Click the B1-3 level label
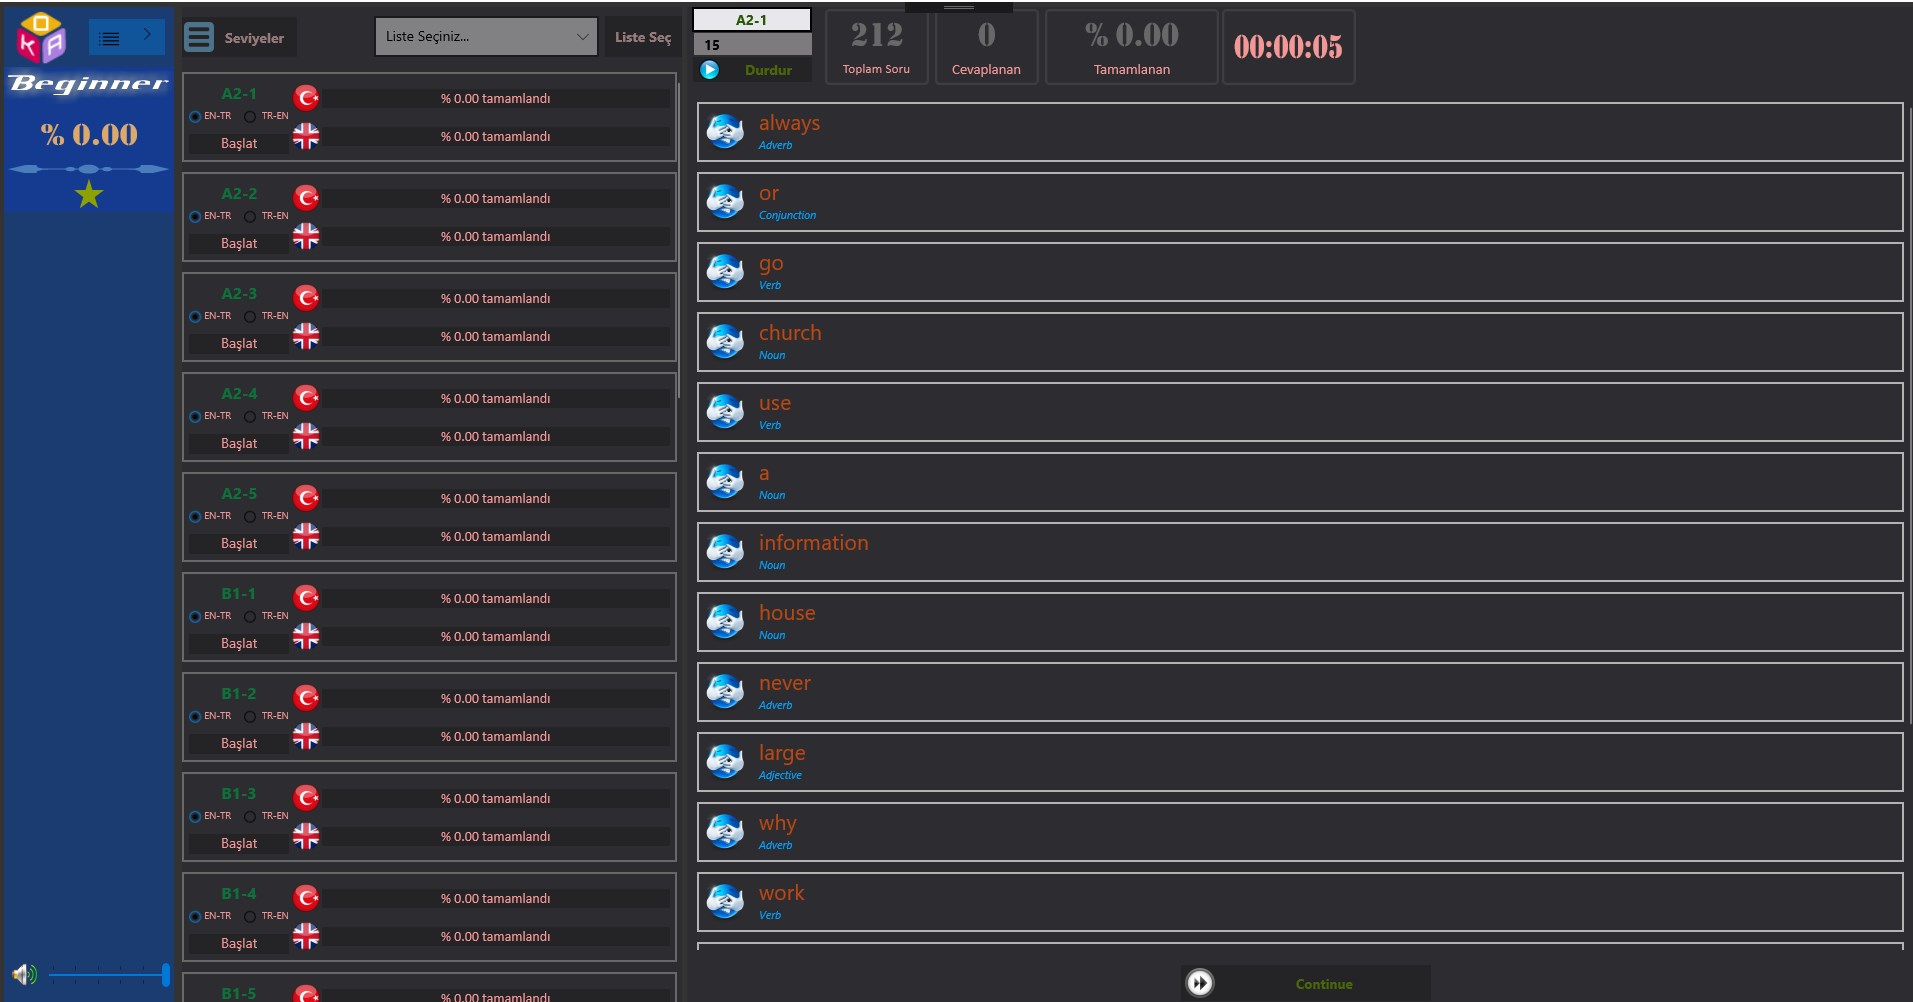Viewport: 1913px width, 1002px height. click(x=239, y=793)
